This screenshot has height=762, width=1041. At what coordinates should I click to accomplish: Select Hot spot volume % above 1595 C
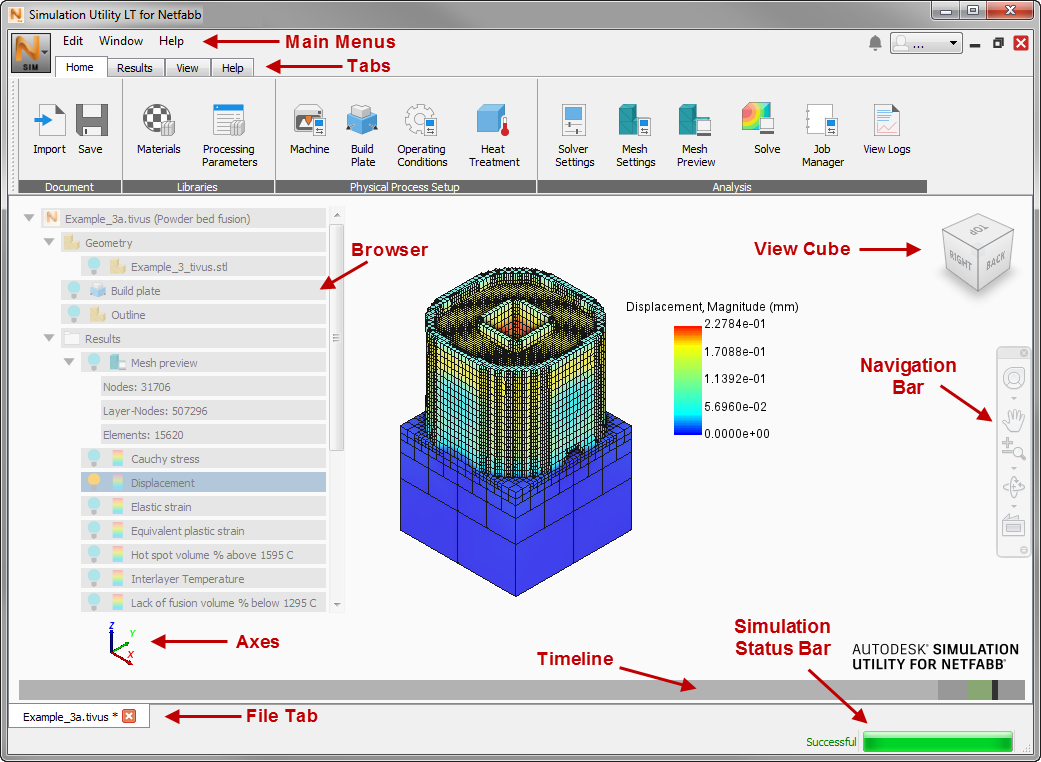click(203, 554)
